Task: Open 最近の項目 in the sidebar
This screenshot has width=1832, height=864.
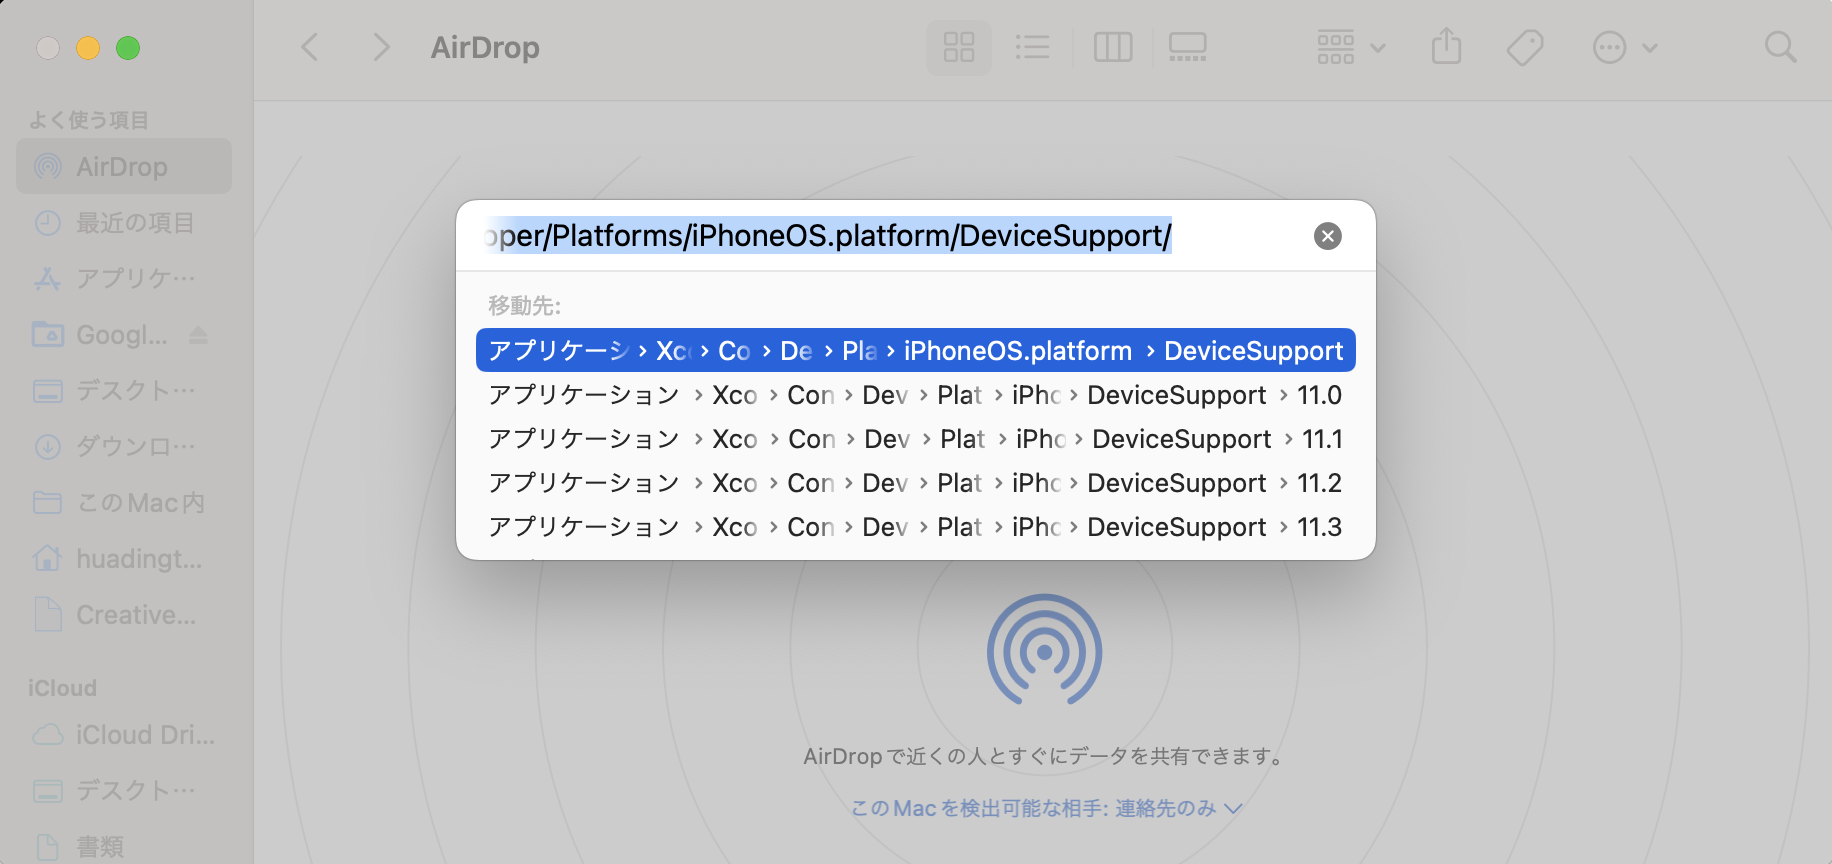Action: (x=124, y=222)
